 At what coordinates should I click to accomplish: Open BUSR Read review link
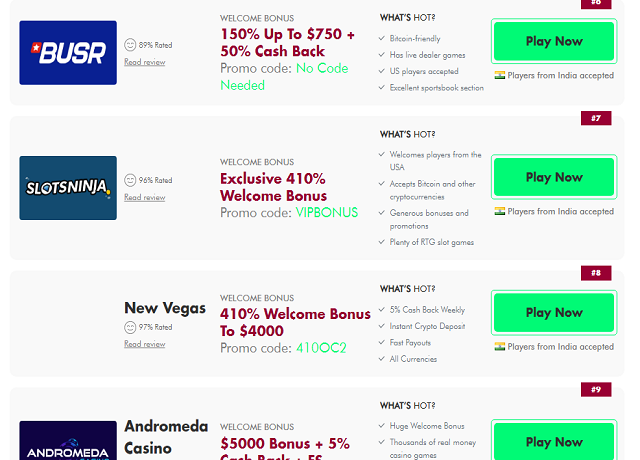click(145, 62)
